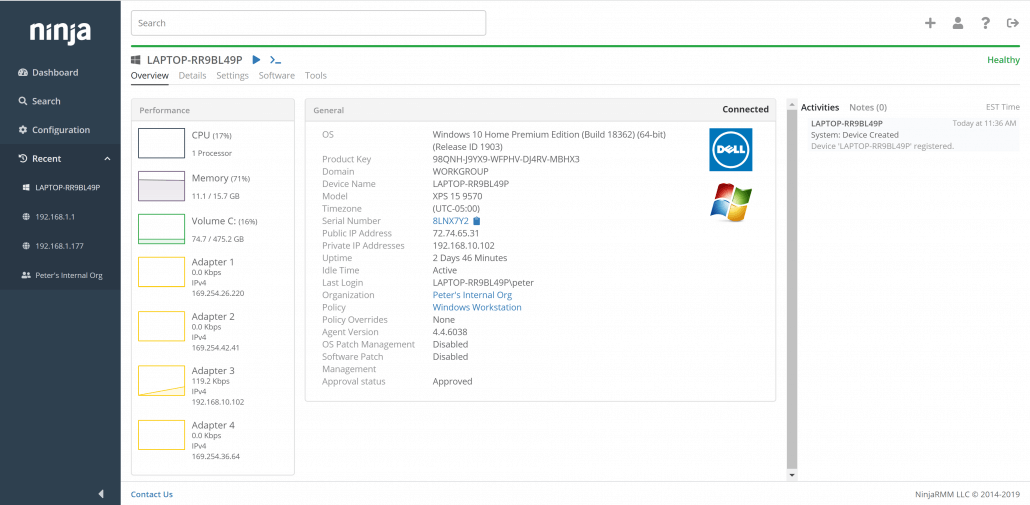The height and width of the screenshot is (505, 1030).
Task: Open the Software tab
Action: coord(276,76)
